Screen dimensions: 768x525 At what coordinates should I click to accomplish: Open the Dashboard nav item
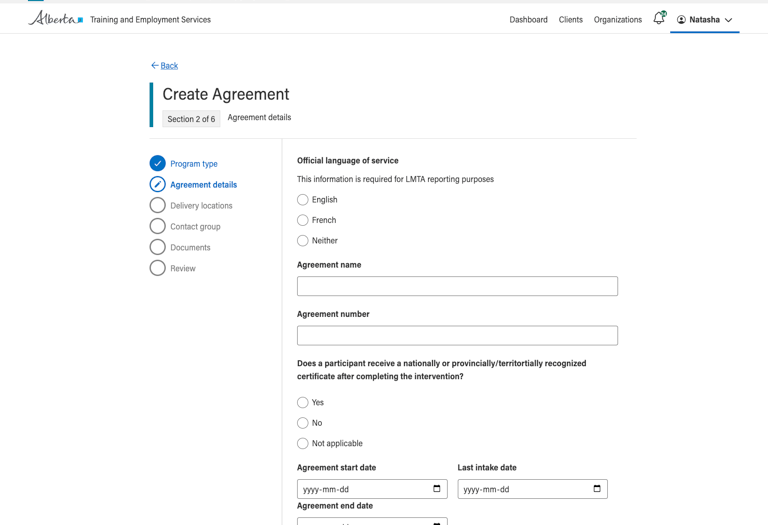(528, 20)
